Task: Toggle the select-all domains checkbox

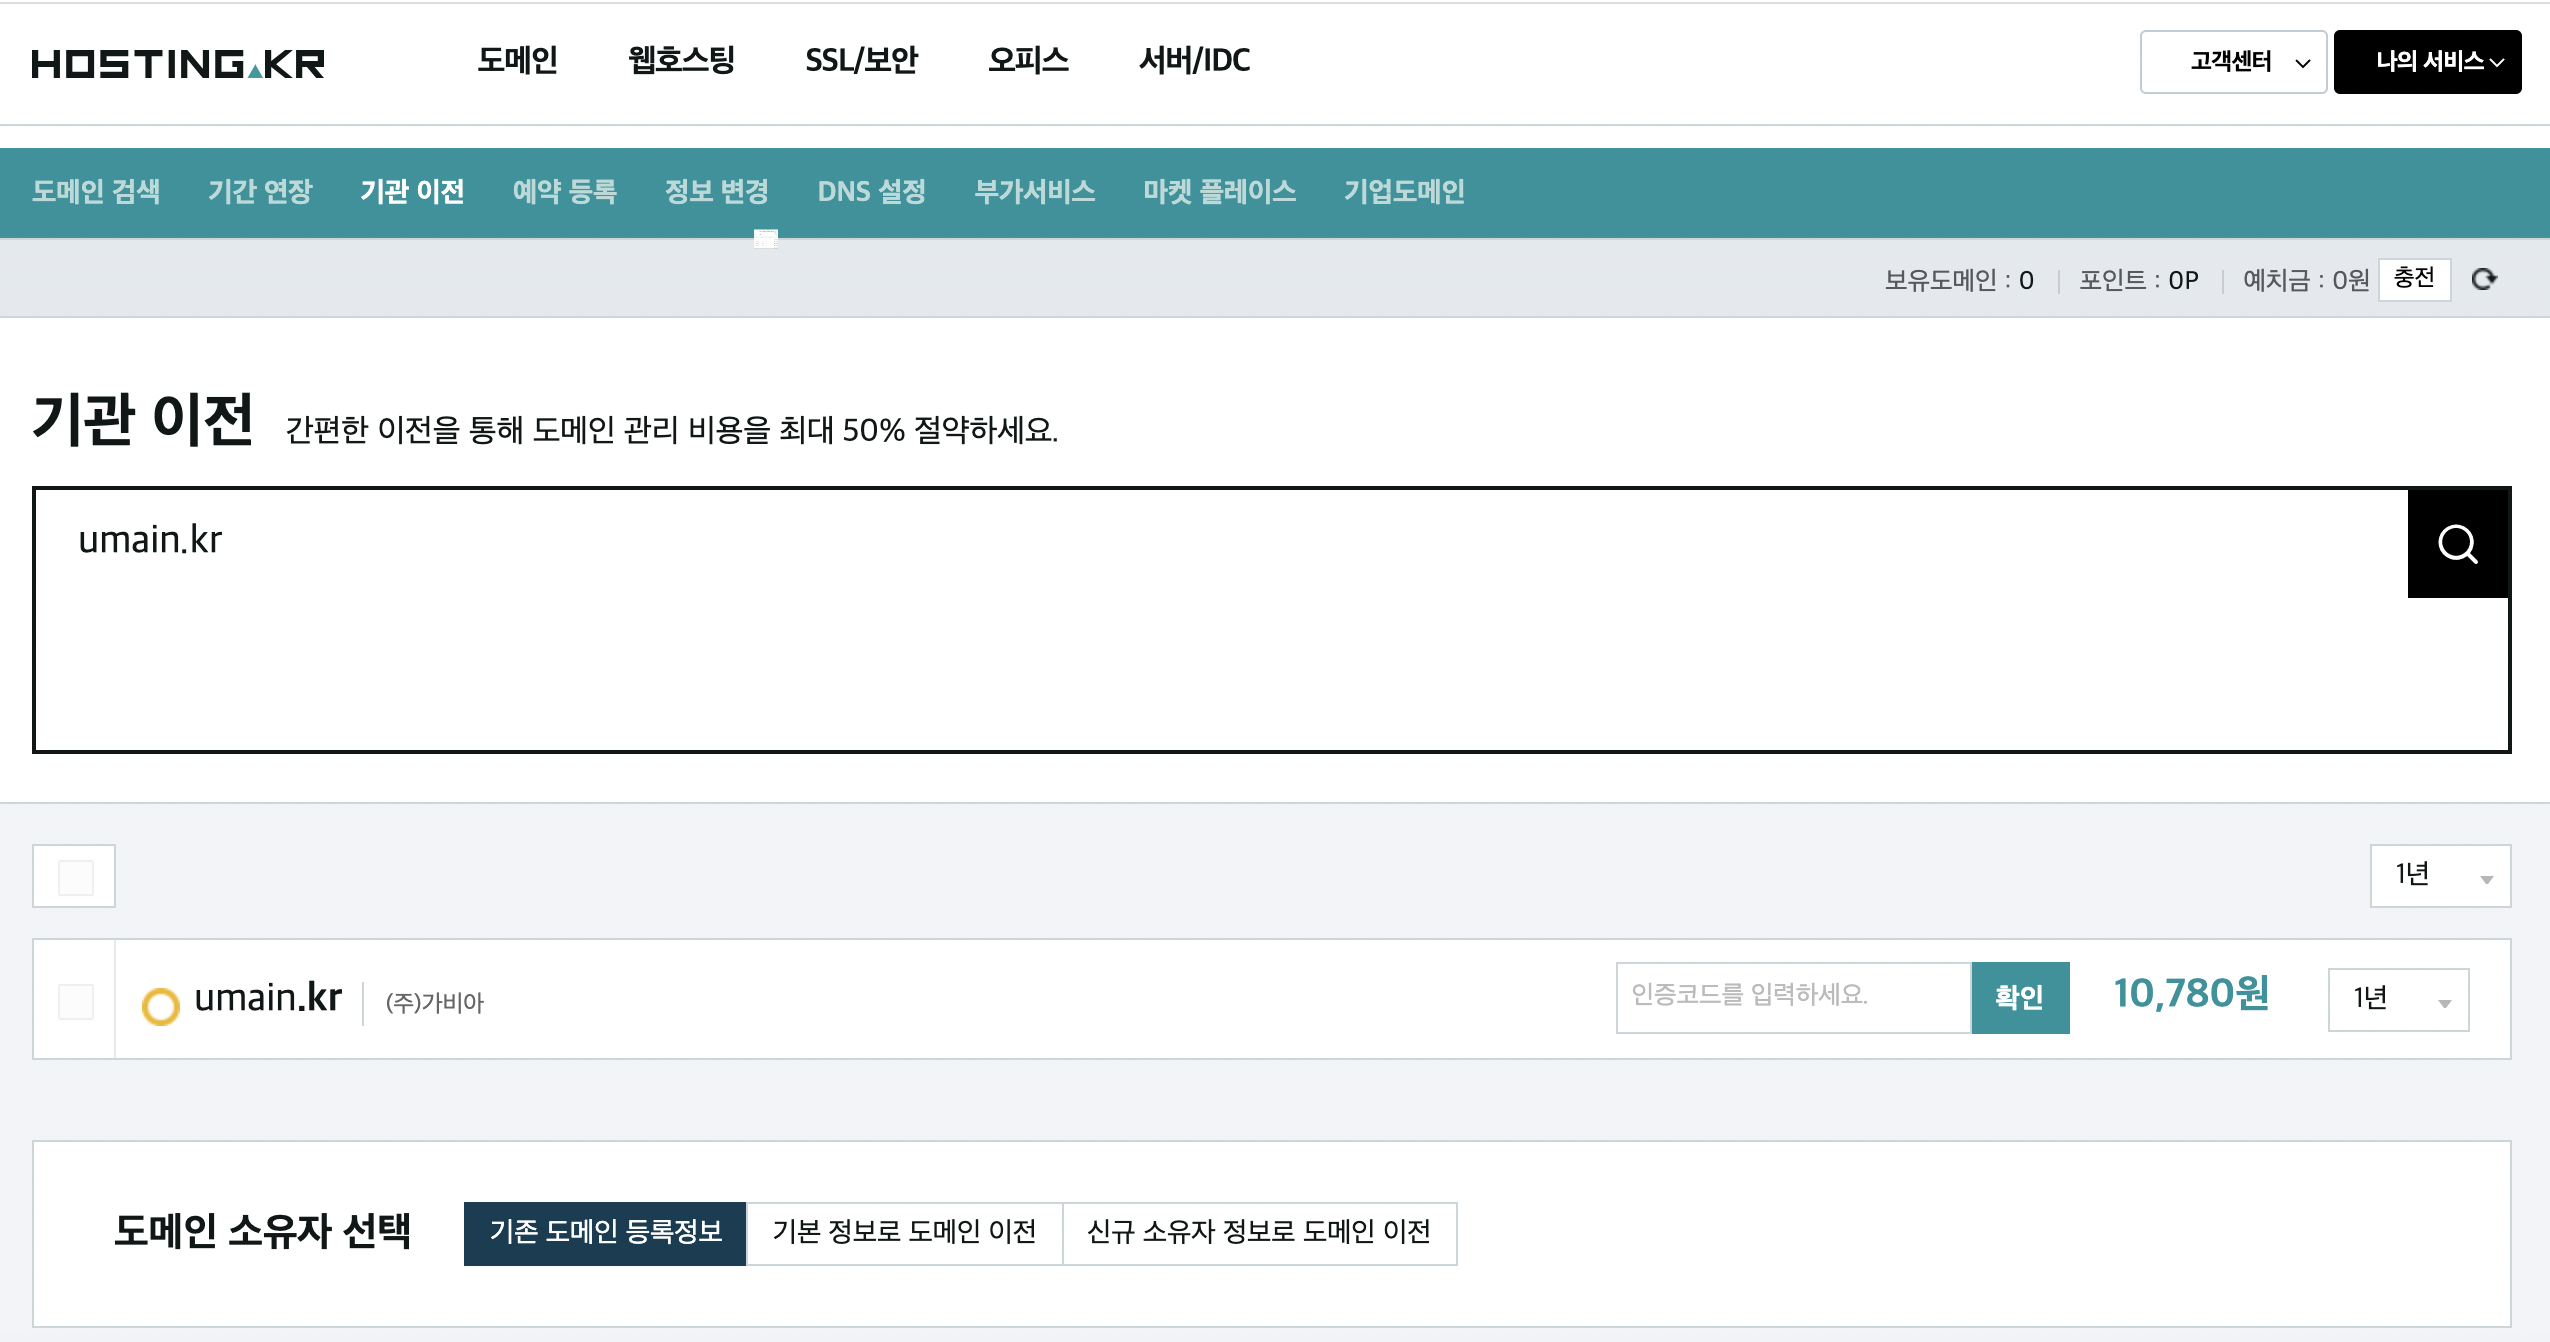Action: [x=75, y=877]
